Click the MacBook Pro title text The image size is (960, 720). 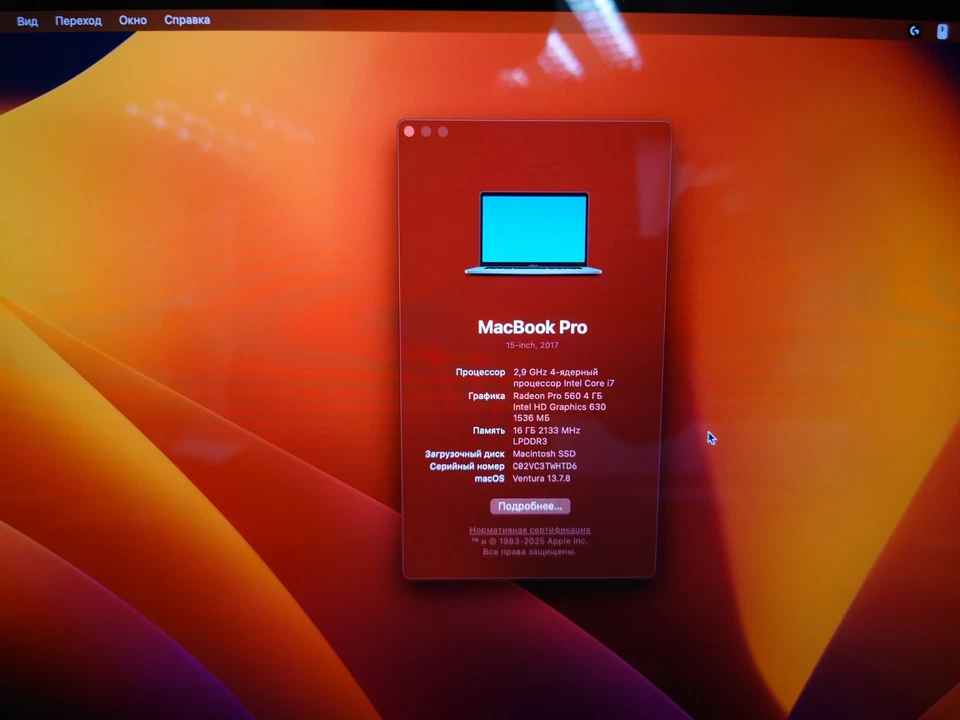point(533,327)
